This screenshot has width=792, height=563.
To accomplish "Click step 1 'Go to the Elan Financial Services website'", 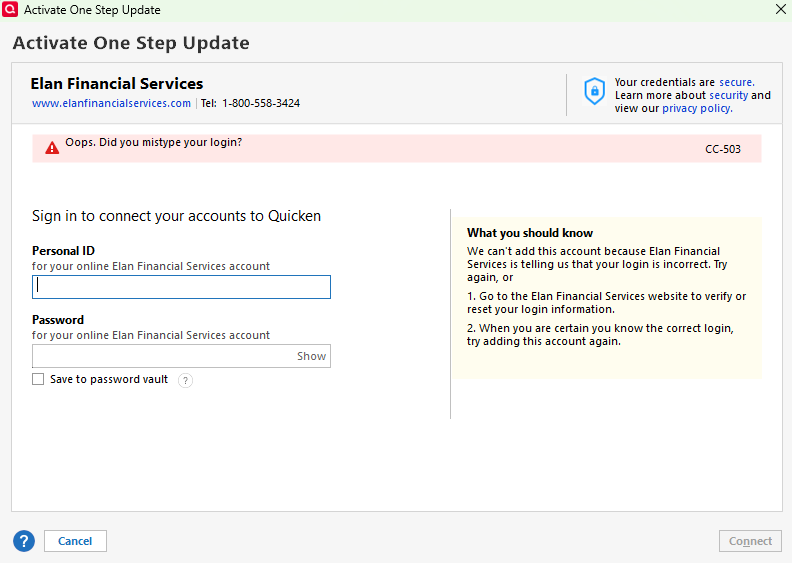I will point(606,303).
